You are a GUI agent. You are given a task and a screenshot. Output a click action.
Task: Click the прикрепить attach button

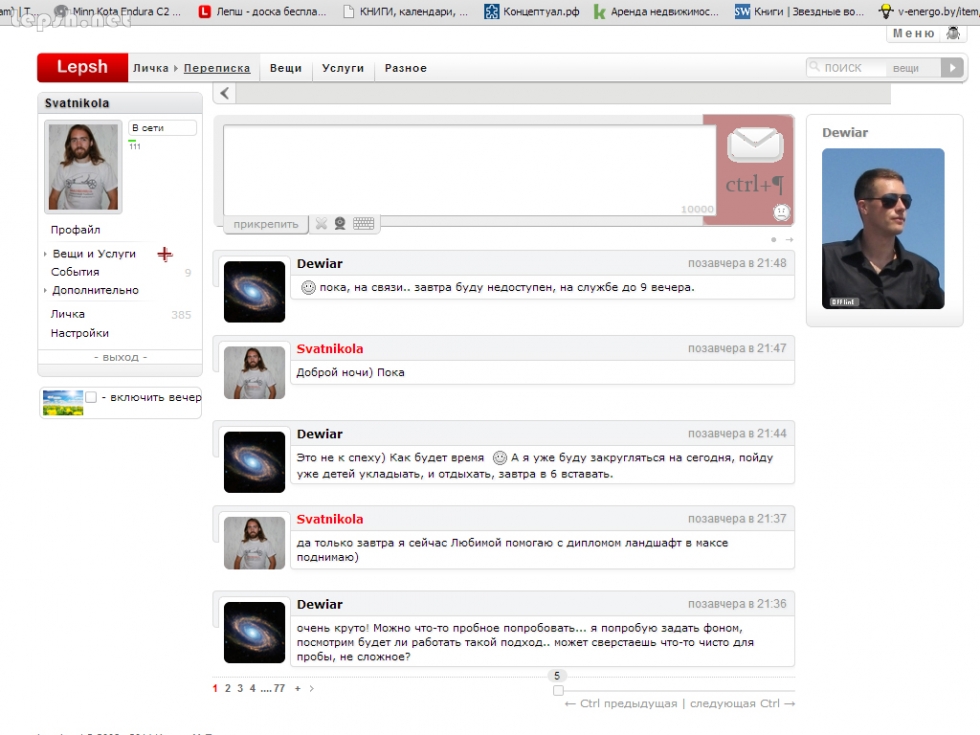[266, 225]
